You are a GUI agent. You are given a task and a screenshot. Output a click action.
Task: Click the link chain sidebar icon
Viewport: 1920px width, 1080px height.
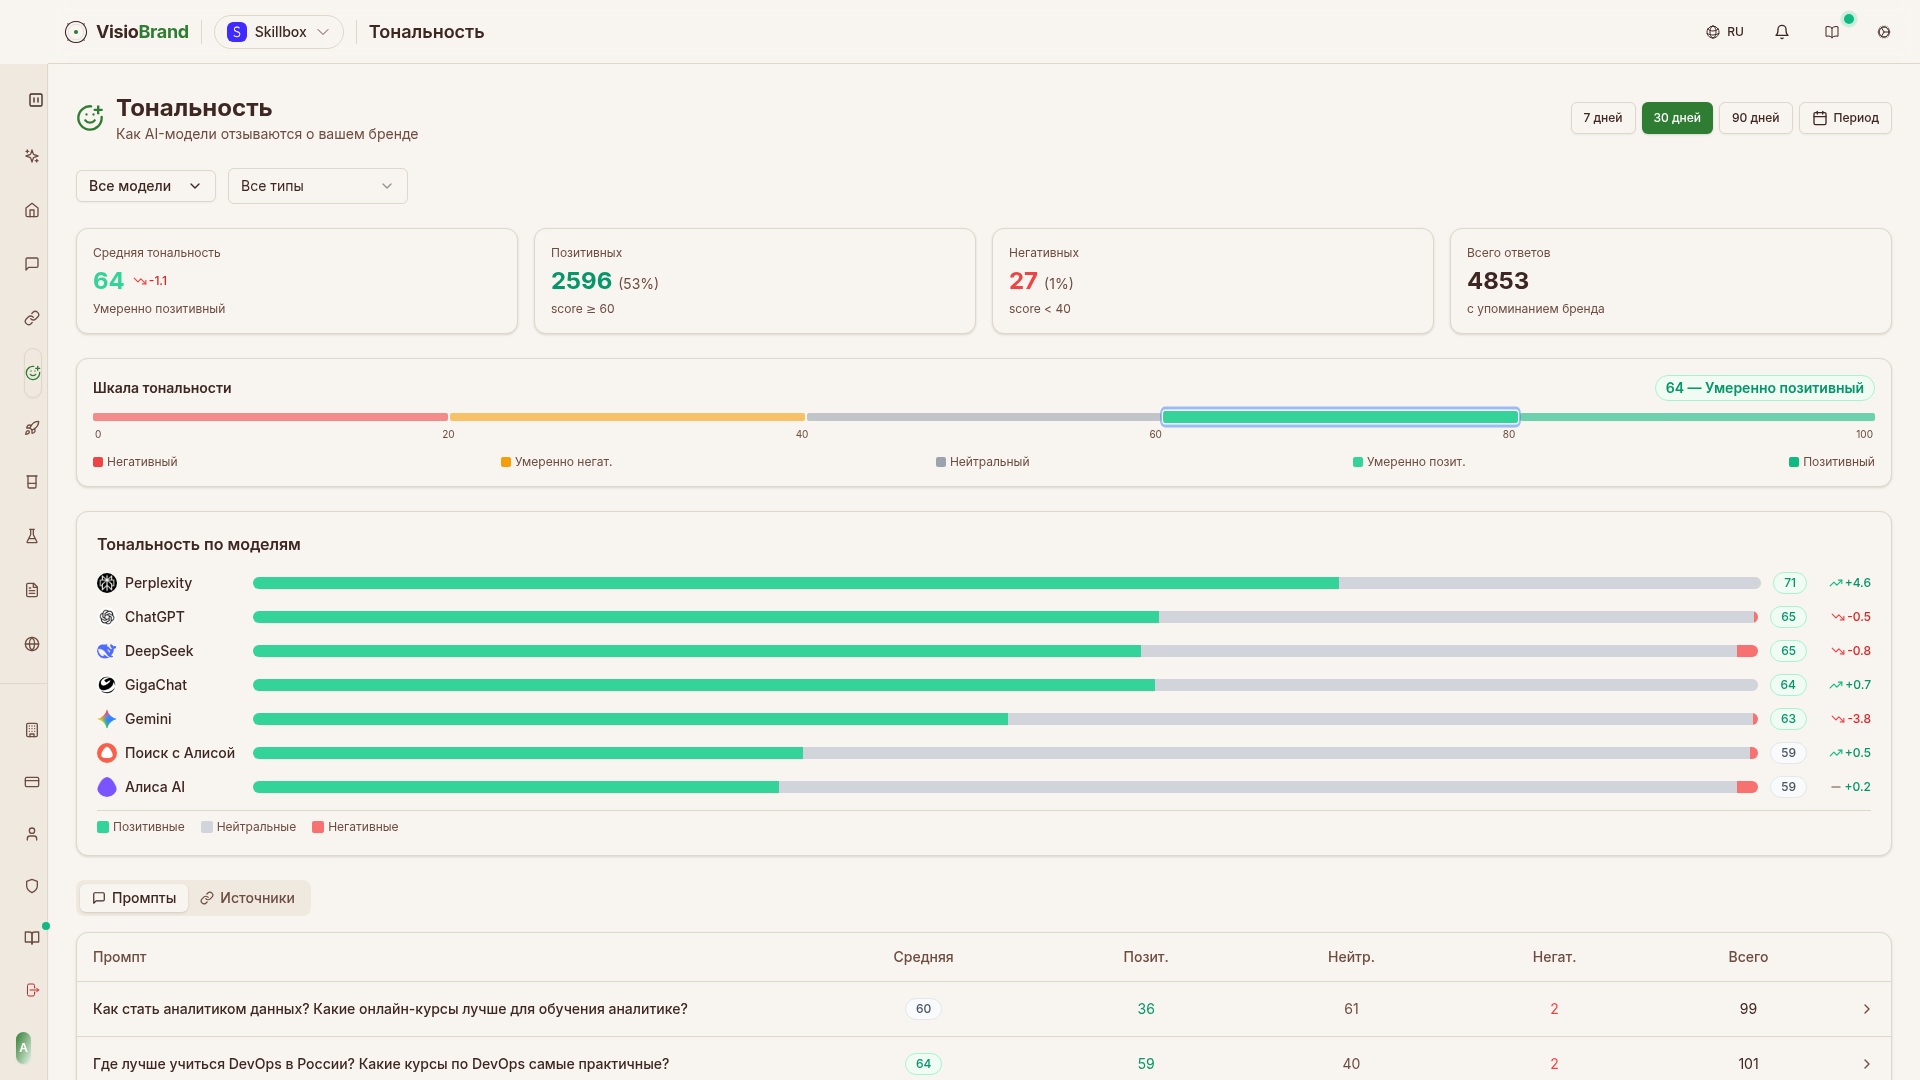tap(32, 318)
